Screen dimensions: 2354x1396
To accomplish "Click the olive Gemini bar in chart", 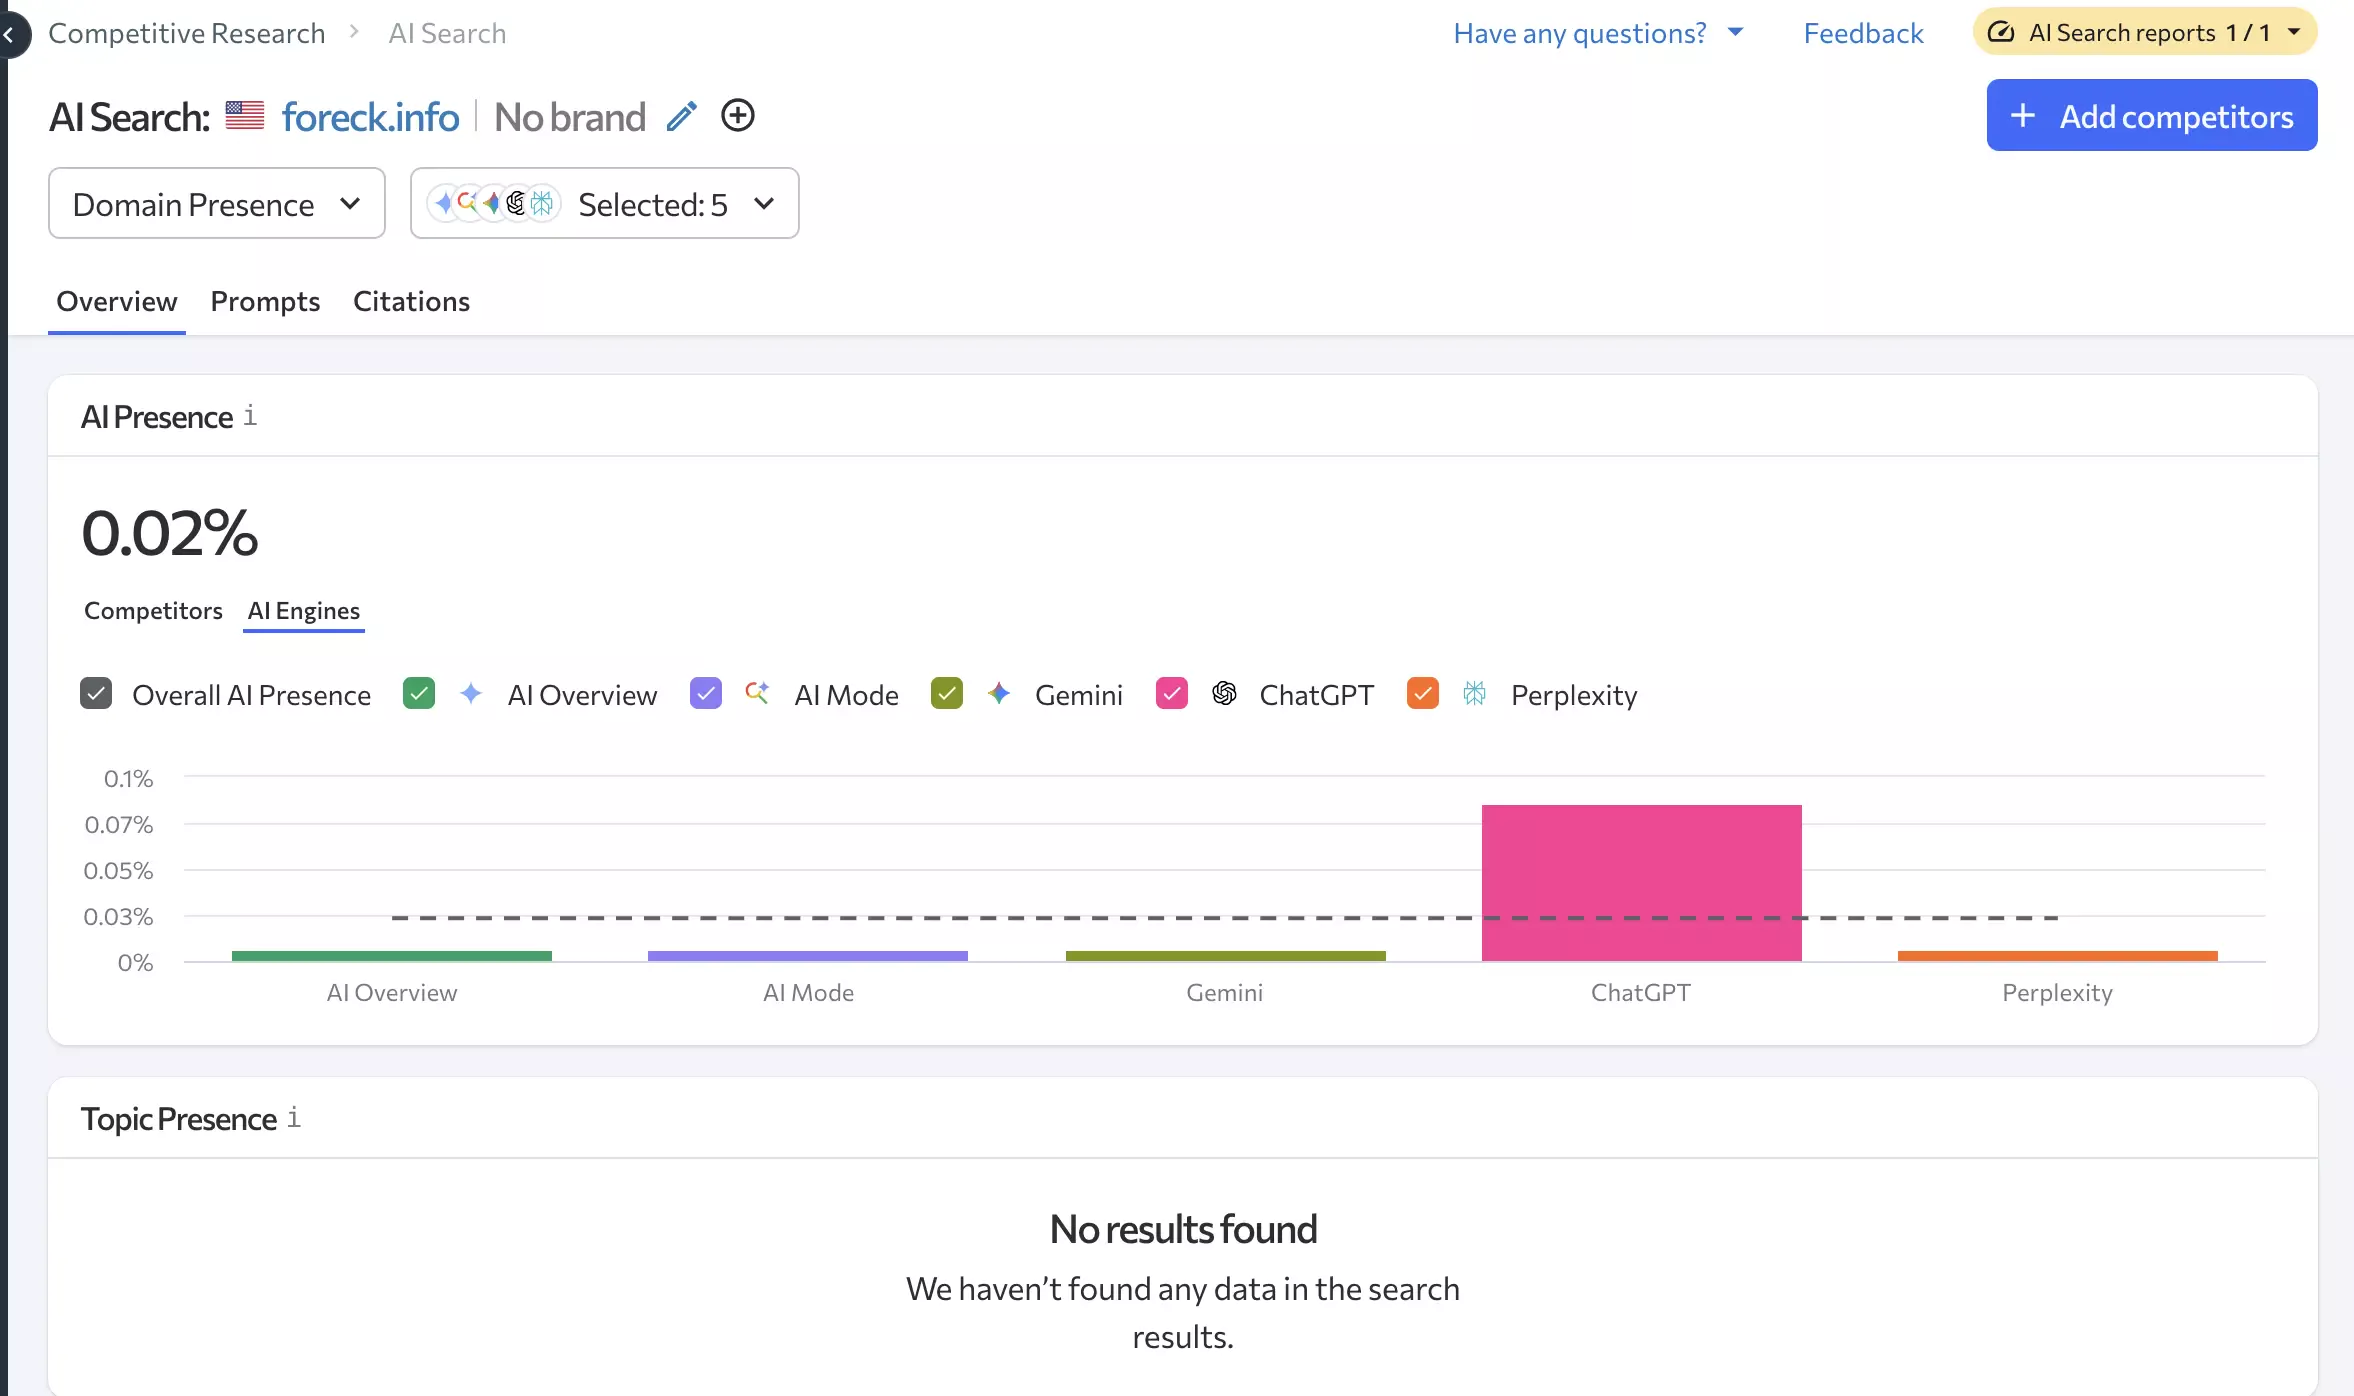I will click(x=1226, y=956).
